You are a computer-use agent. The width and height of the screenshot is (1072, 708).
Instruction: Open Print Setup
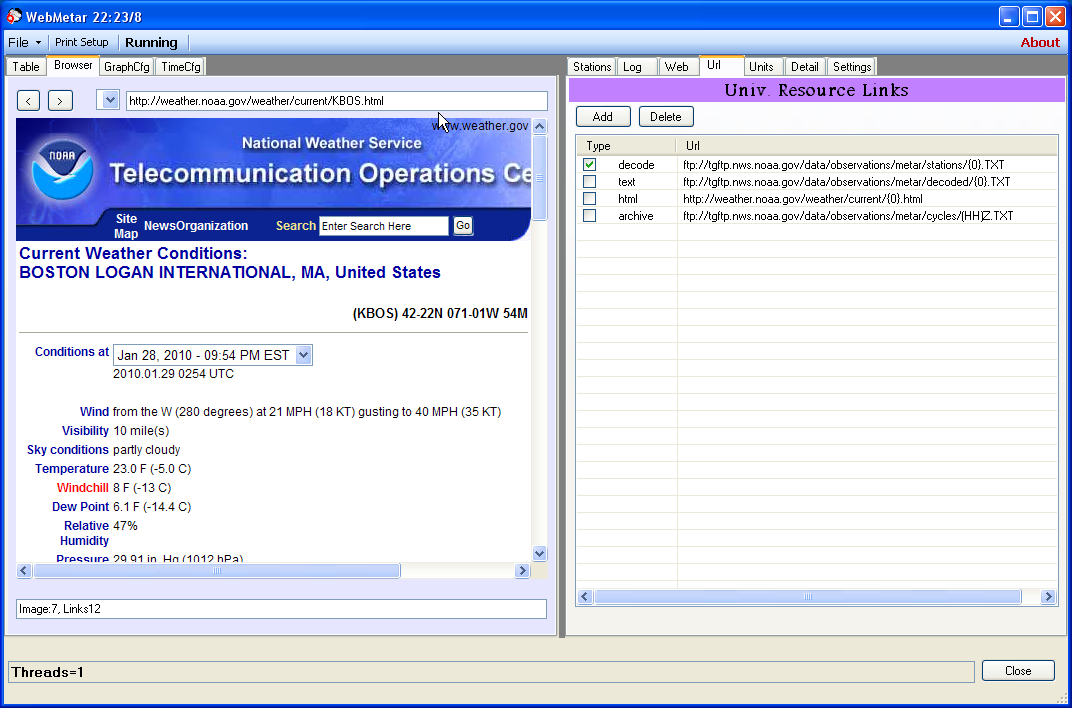click(x=82, y=42)
